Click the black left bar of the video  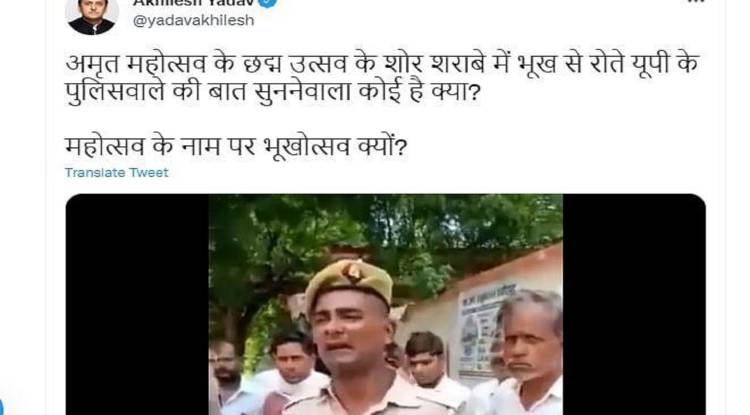tap(137, 304)
